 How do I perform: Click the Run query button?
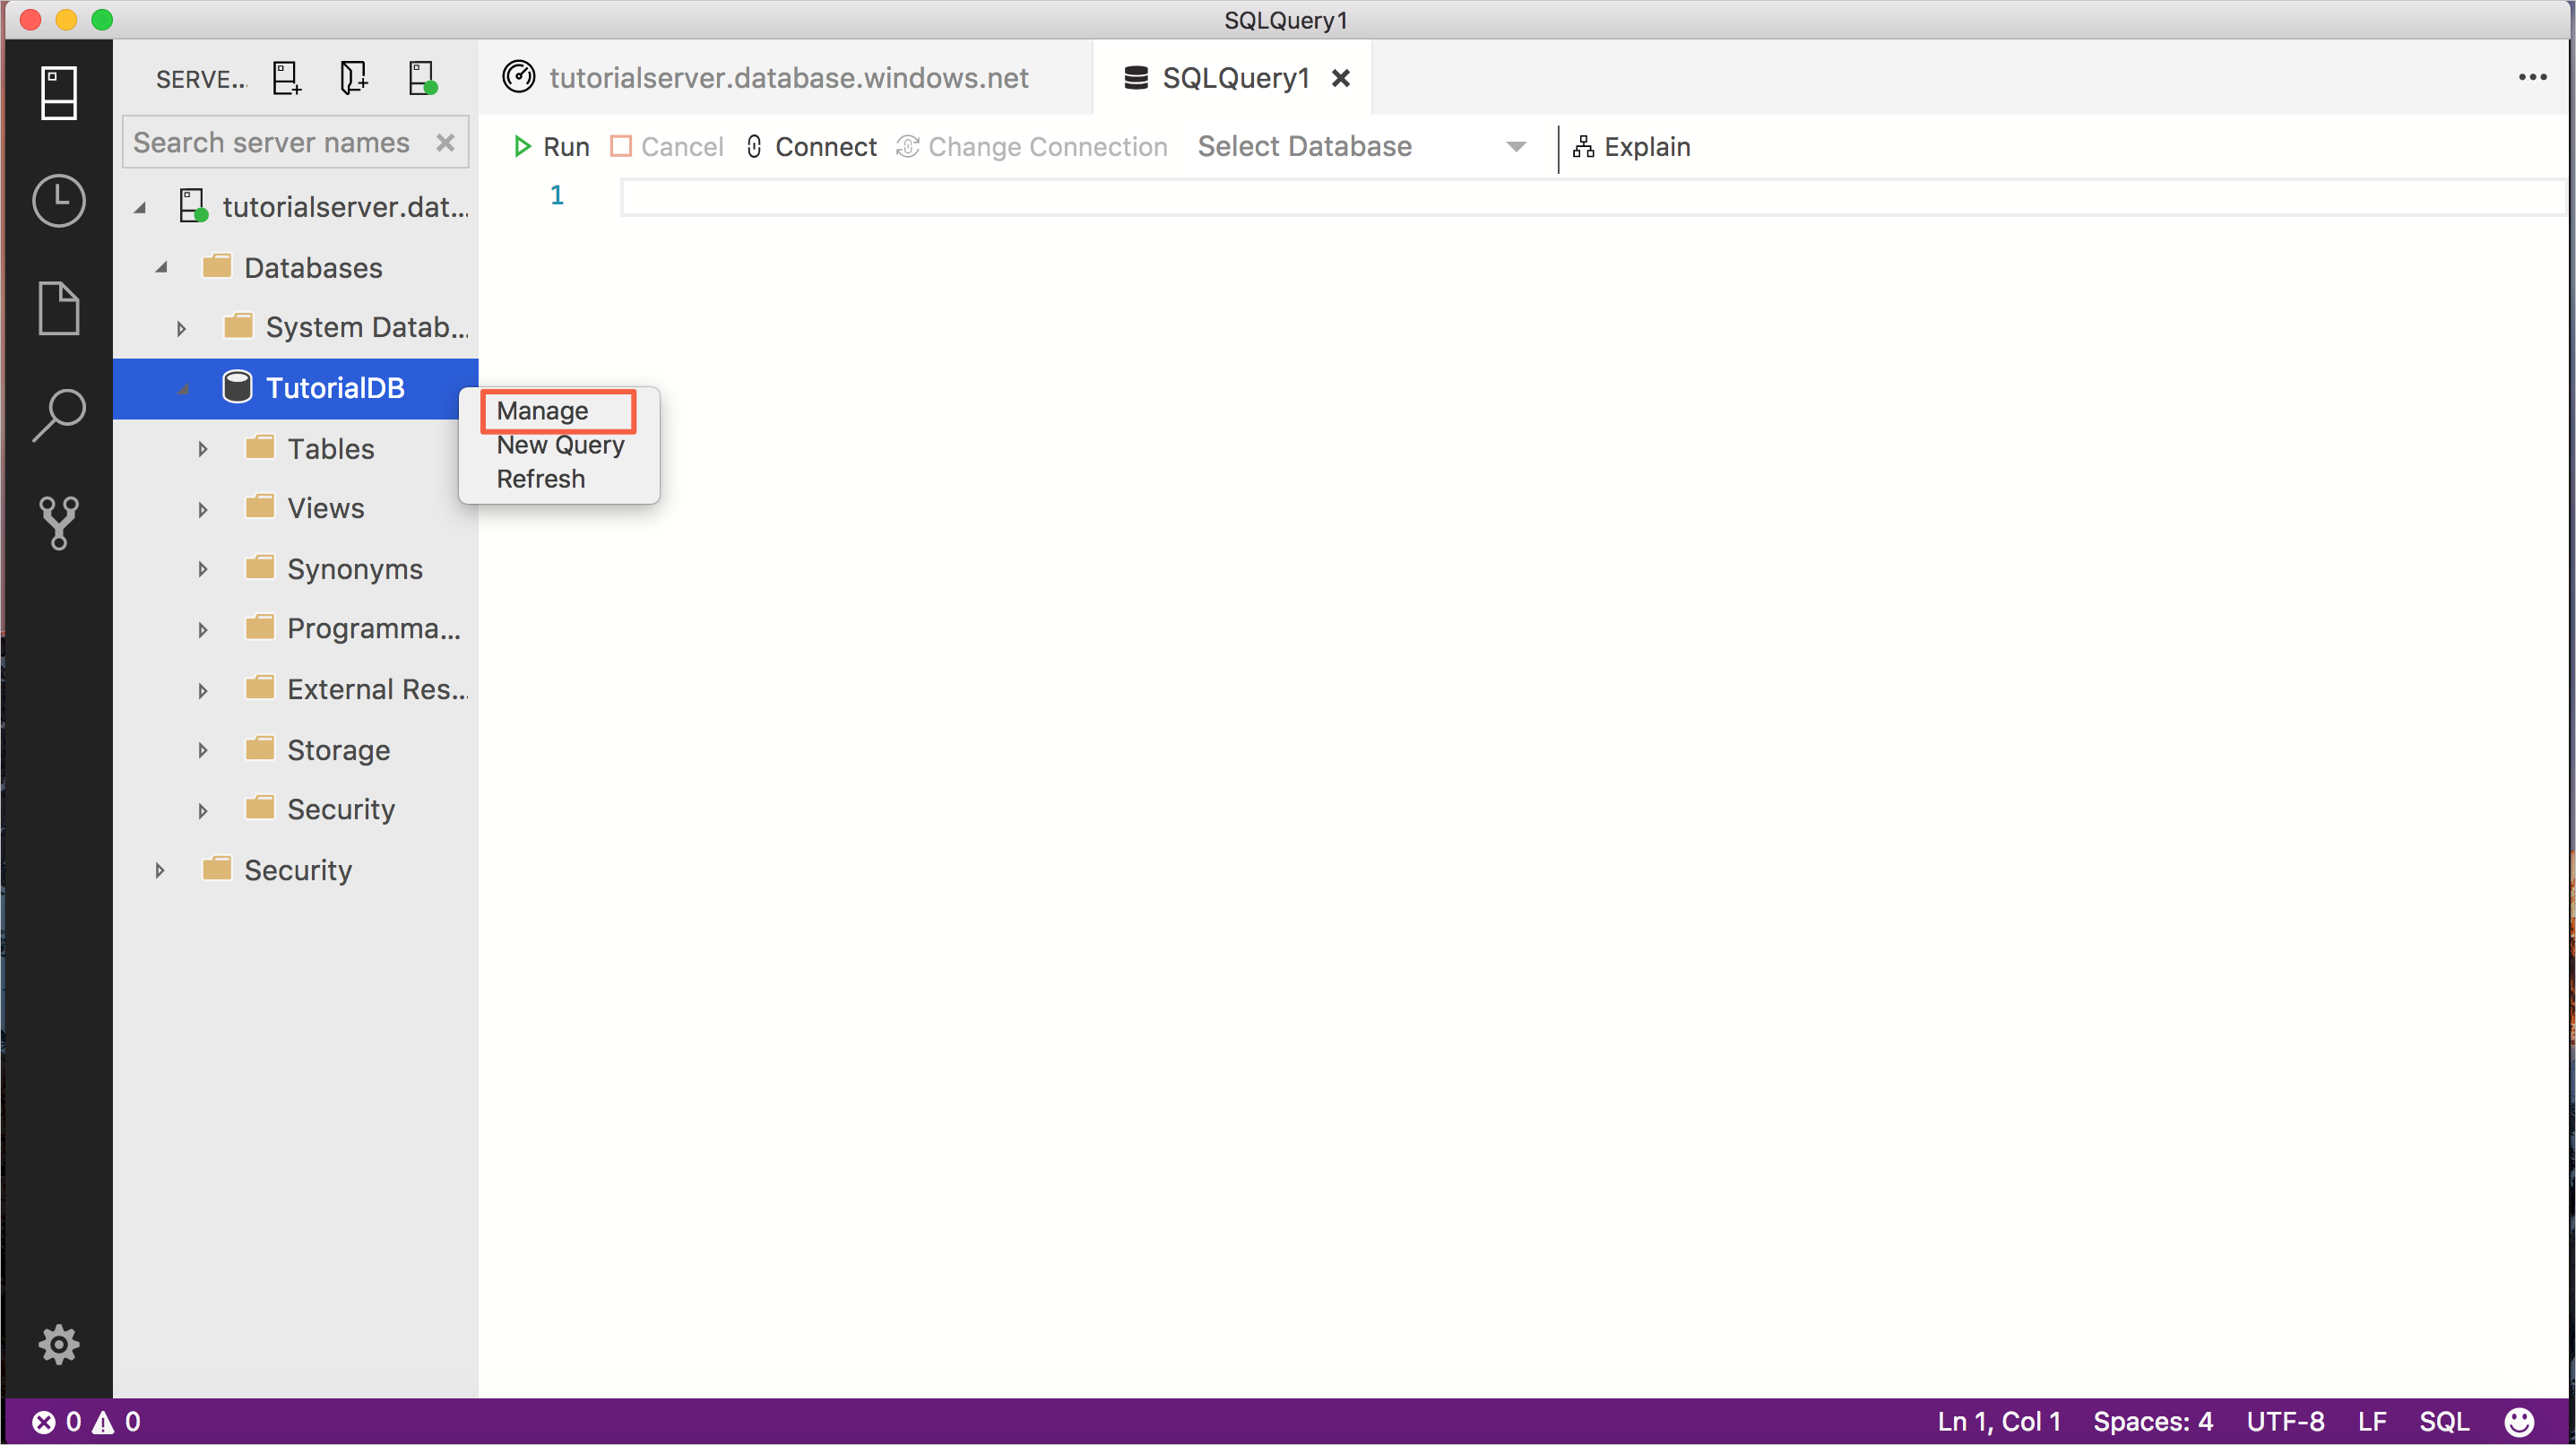(552, 145)
